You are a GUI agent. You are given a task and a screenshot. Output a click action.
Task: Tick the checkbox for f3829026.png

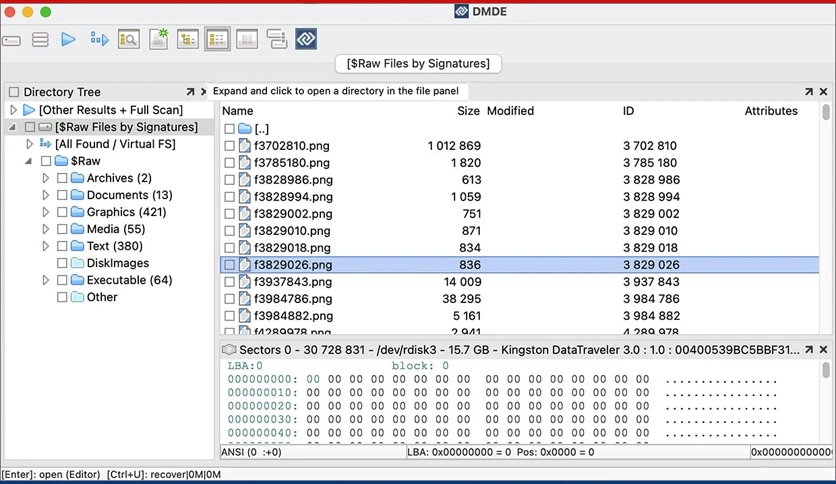click(x=229, y=265)
